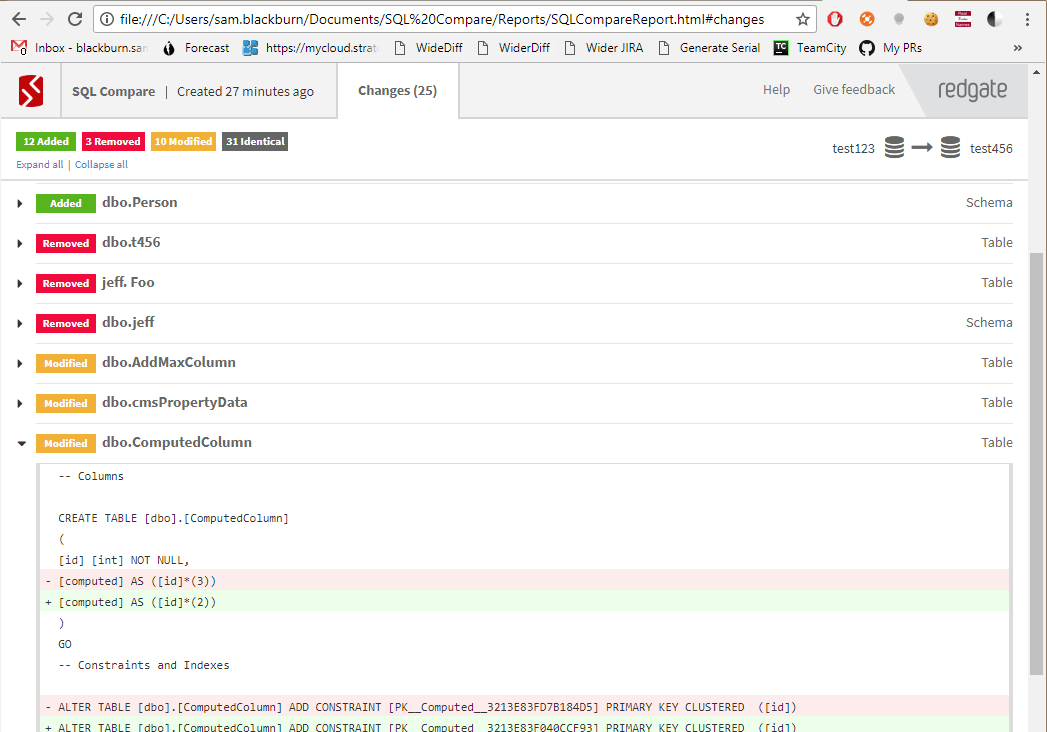The height and width of the screenshot is (732, 1047).
Task: Go back using the browser back arrow
Action: click(19, 19)
